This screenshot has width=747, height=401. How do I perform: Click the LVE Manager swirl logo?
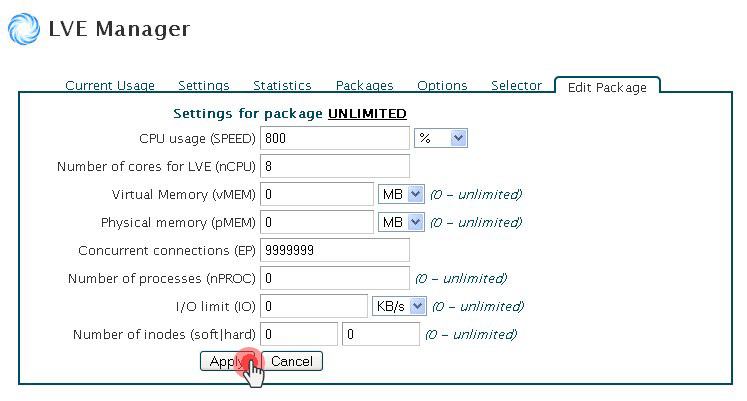click(x=24, y=29)
